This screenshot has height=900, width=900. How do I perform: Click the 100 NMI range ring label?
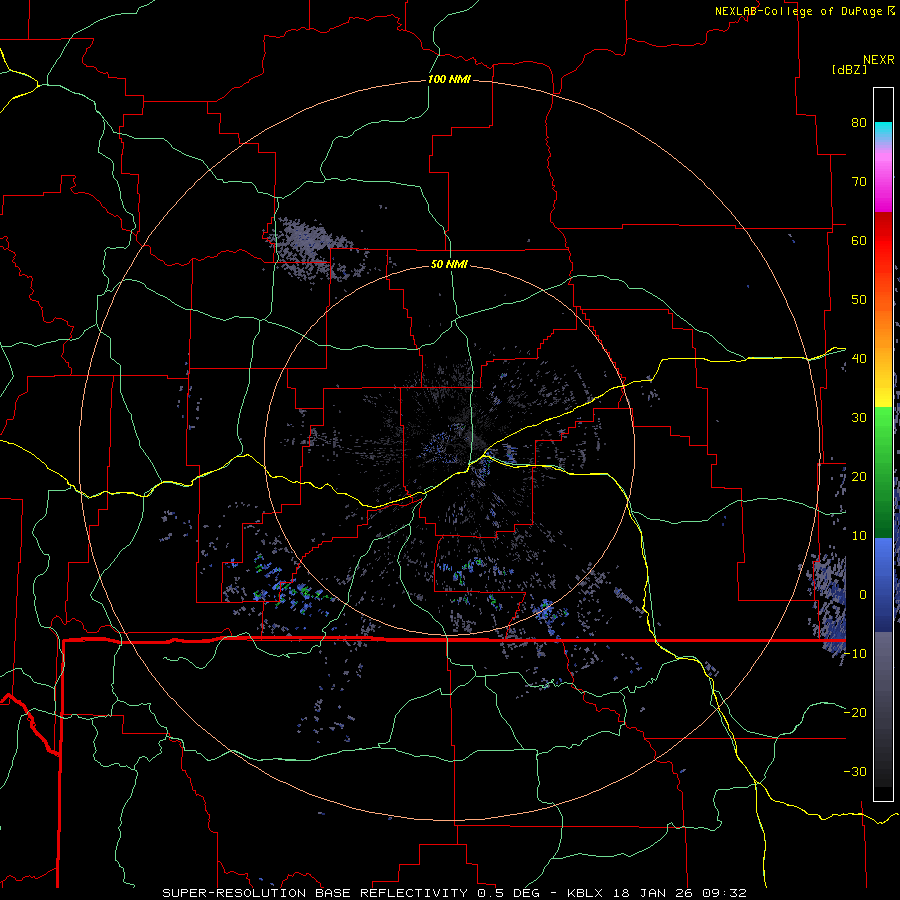[449, 79]
